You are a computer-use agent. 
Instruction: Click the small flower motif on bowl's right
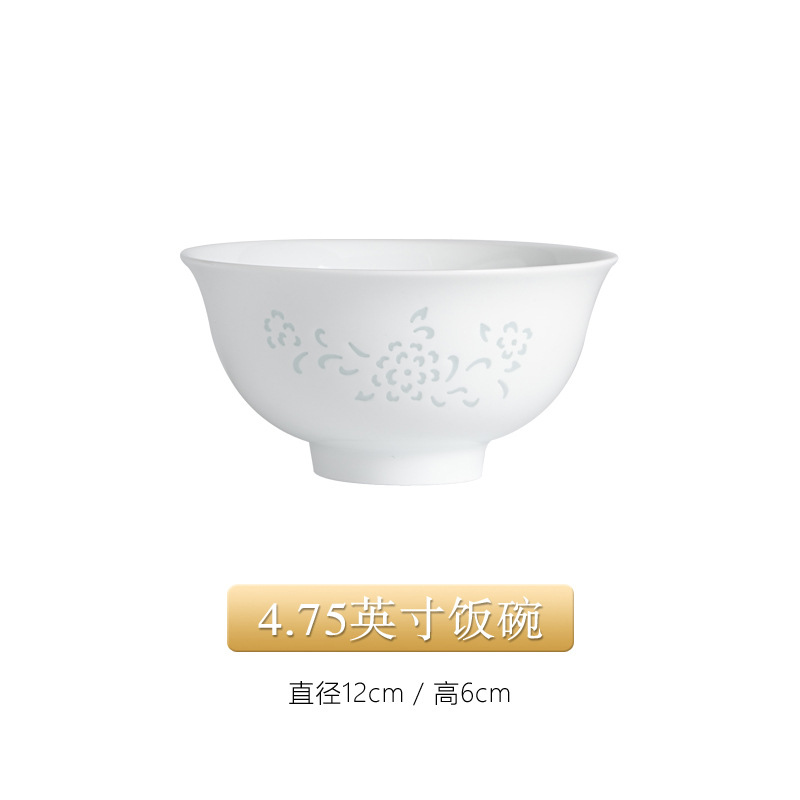pos(514,339)
